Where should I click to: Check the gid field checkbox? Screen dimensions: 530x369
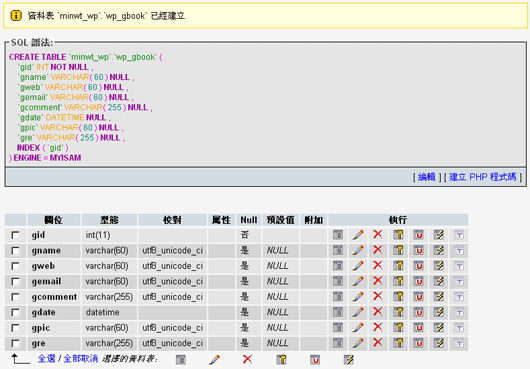point(15,235)
